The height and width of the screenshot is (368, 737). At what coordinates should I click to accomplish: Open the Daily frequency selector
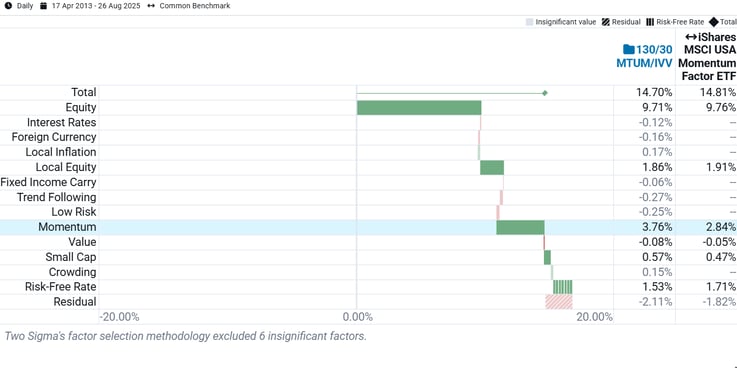tap(25, 6)
